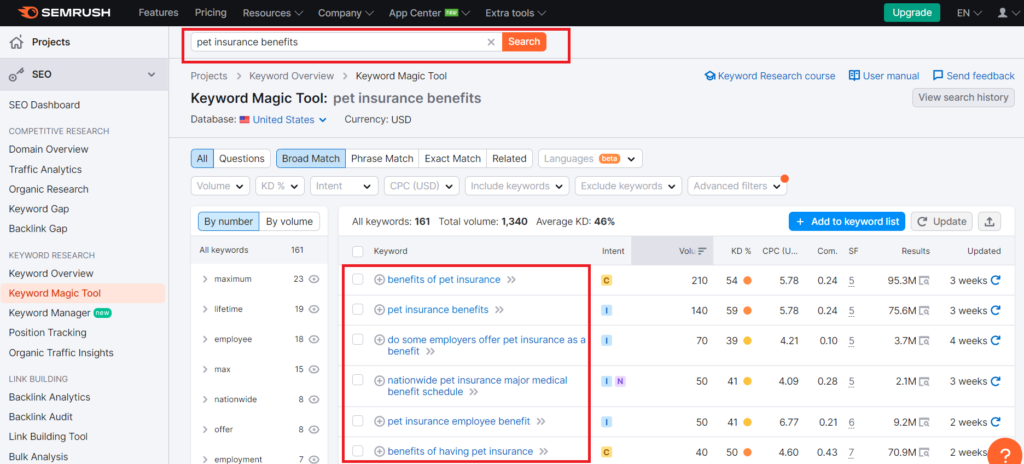Open double-arrow next to 'pet insurance employee benefit'
Viewport: 1024px width, 464px height.
pos(541,422)
